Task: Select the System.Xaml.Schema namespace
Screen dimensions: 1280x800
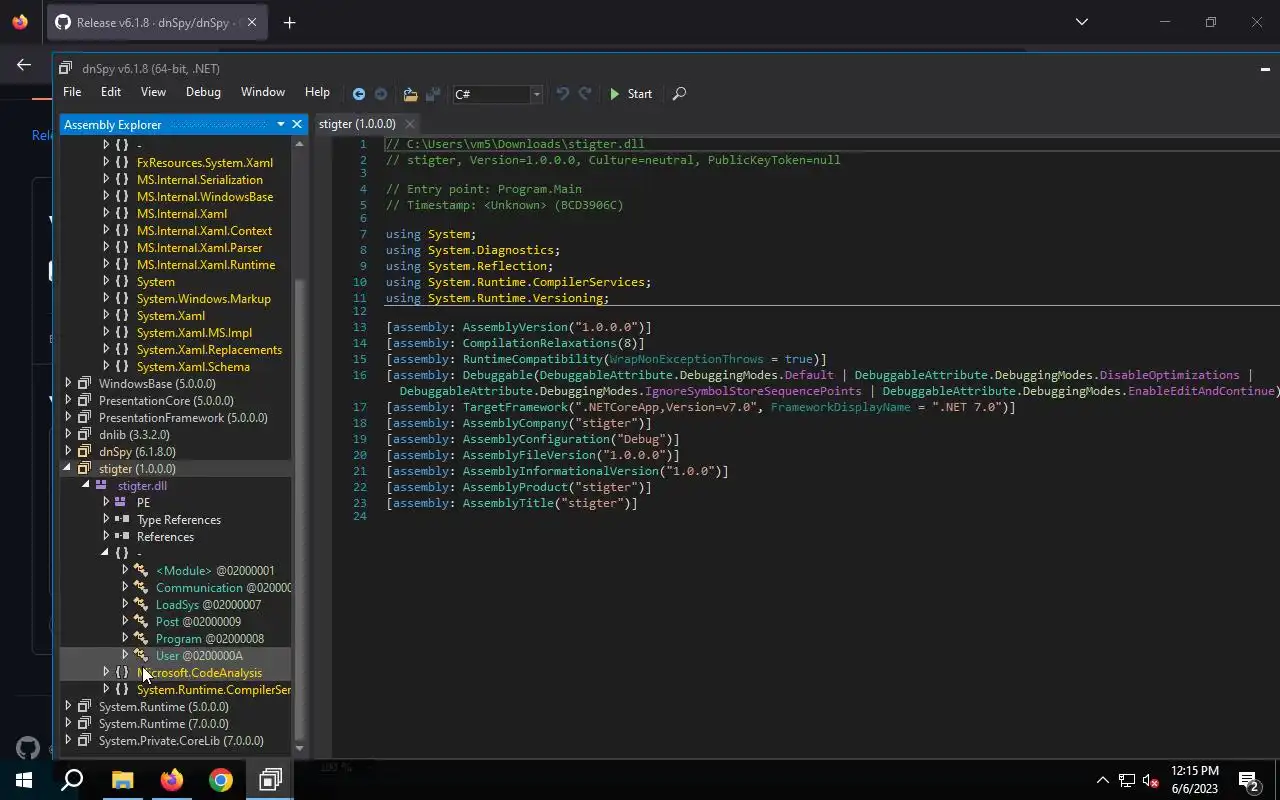Action: pos(193,366)
